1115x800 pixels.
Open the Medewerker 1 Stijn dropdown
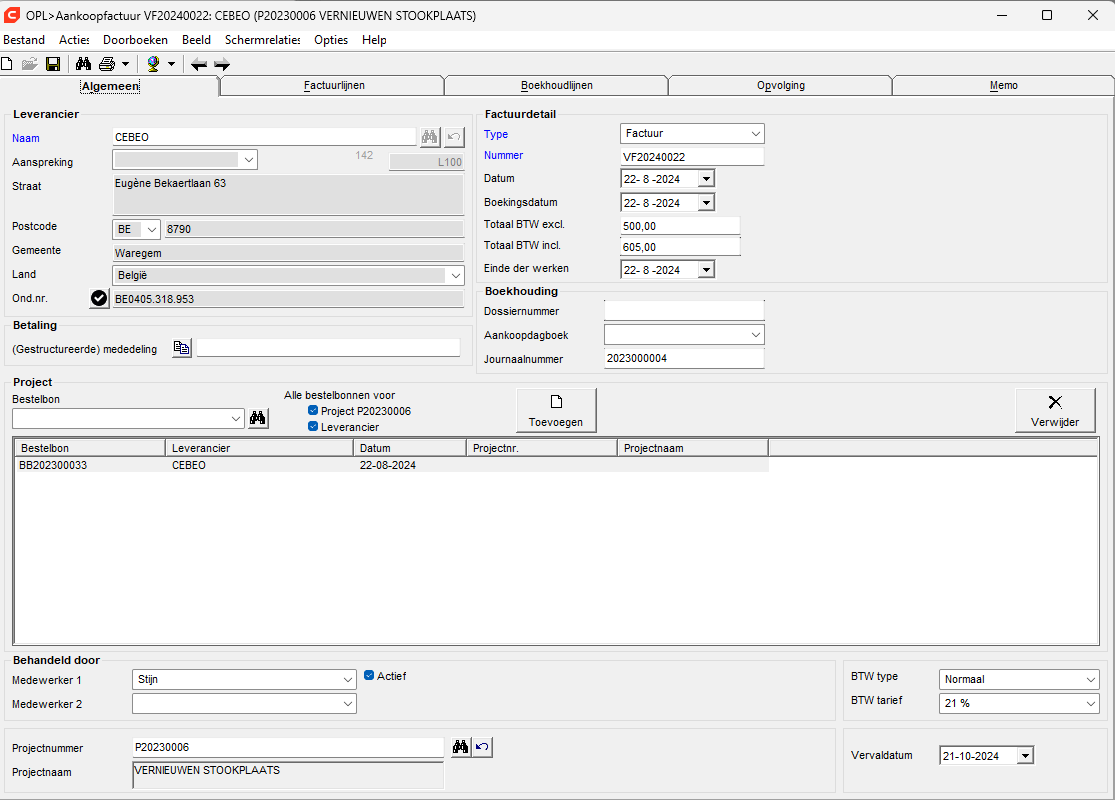tap(348, 680)
